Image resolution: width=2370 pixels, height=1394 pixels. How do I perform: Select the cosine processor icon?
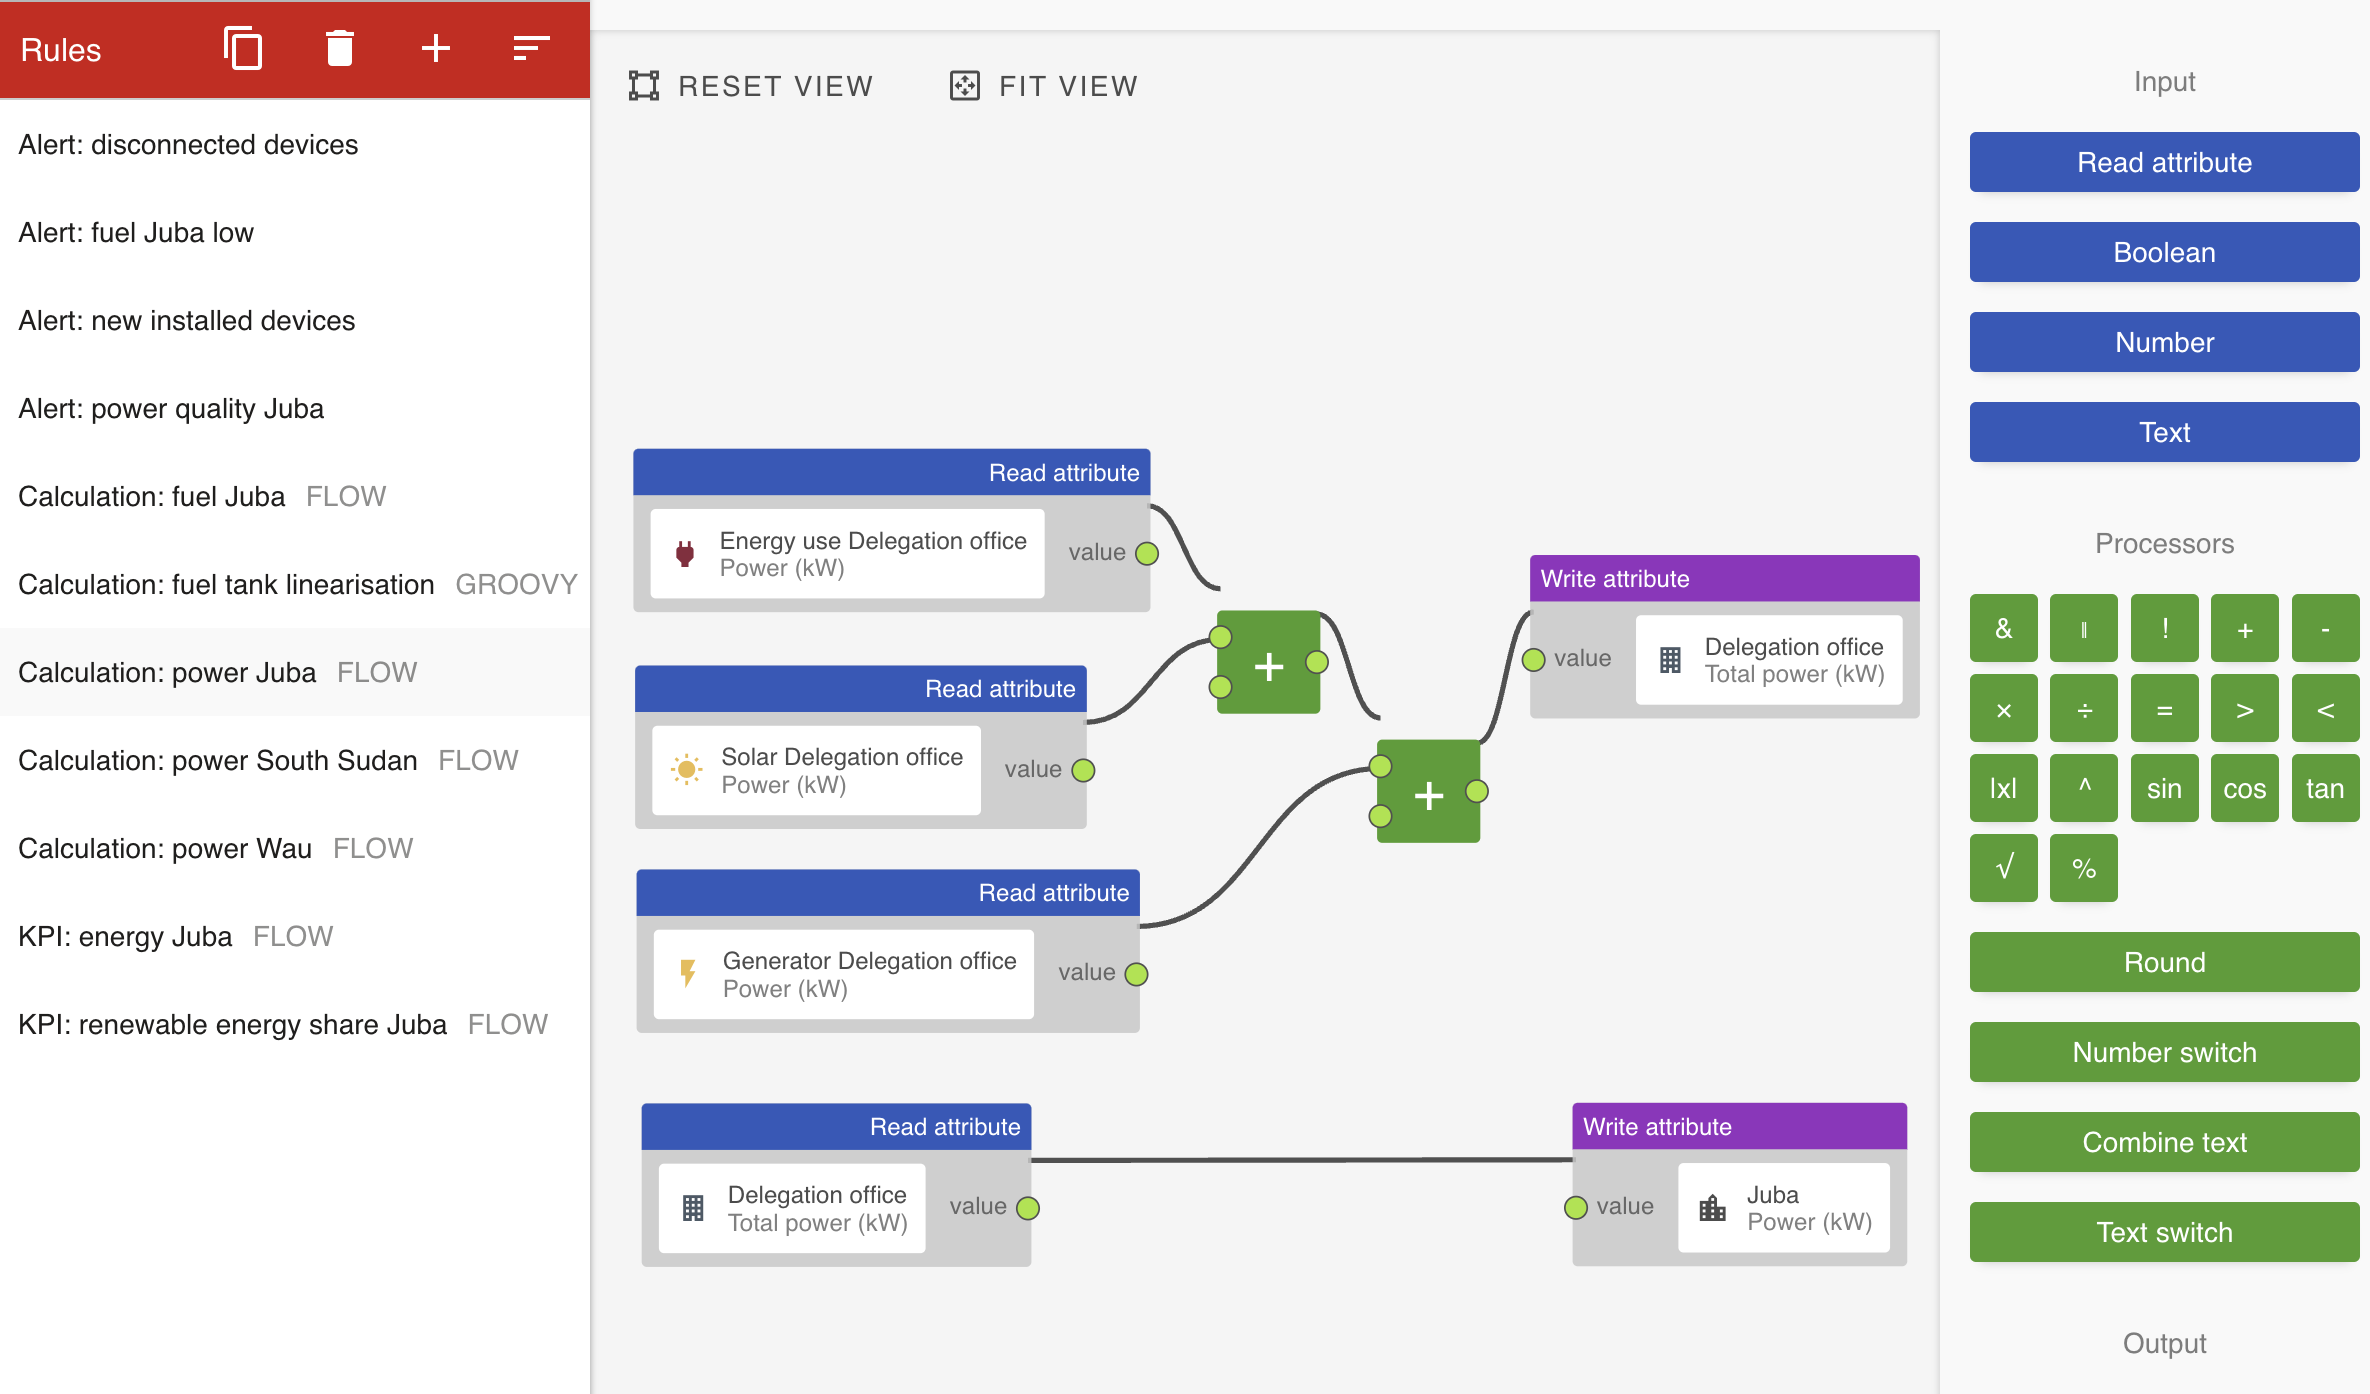click(2244, 788)
